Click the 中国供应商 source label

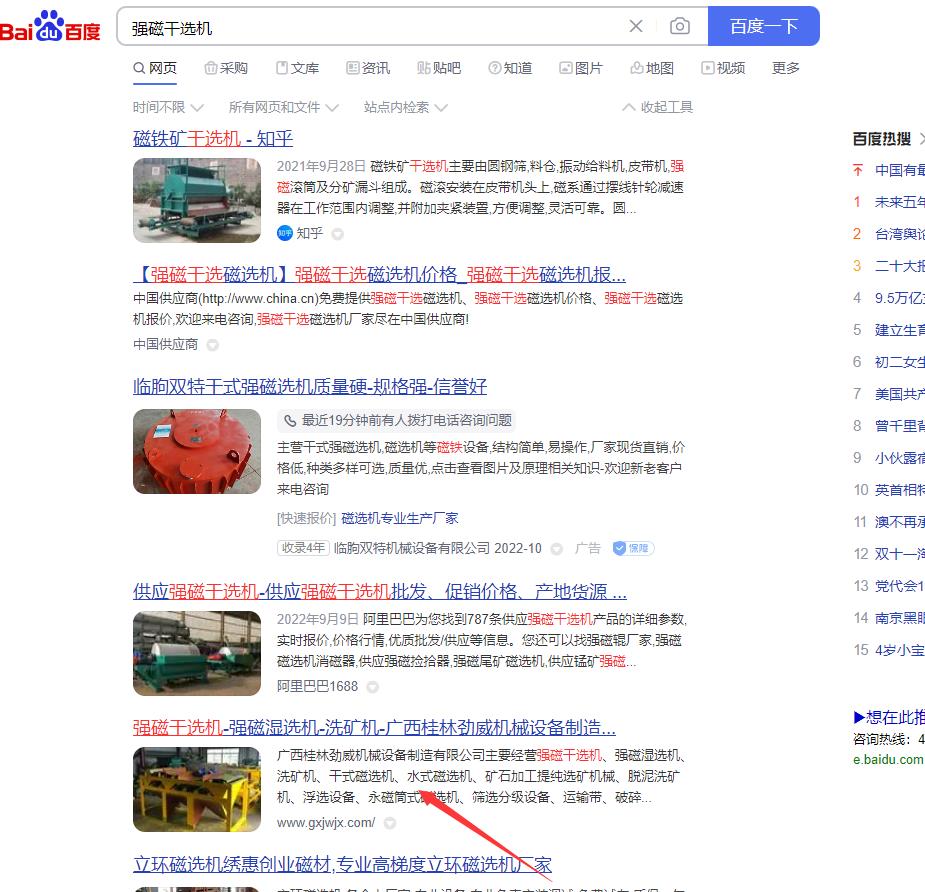tap(166, 345)
